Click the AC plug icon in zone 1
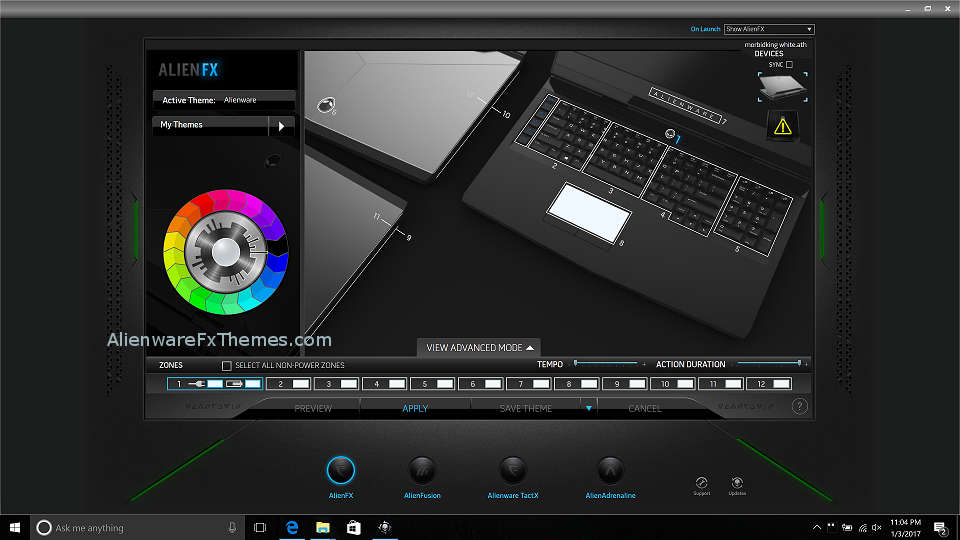This screenshot has width=960, height=540. (x=197, y=384)
